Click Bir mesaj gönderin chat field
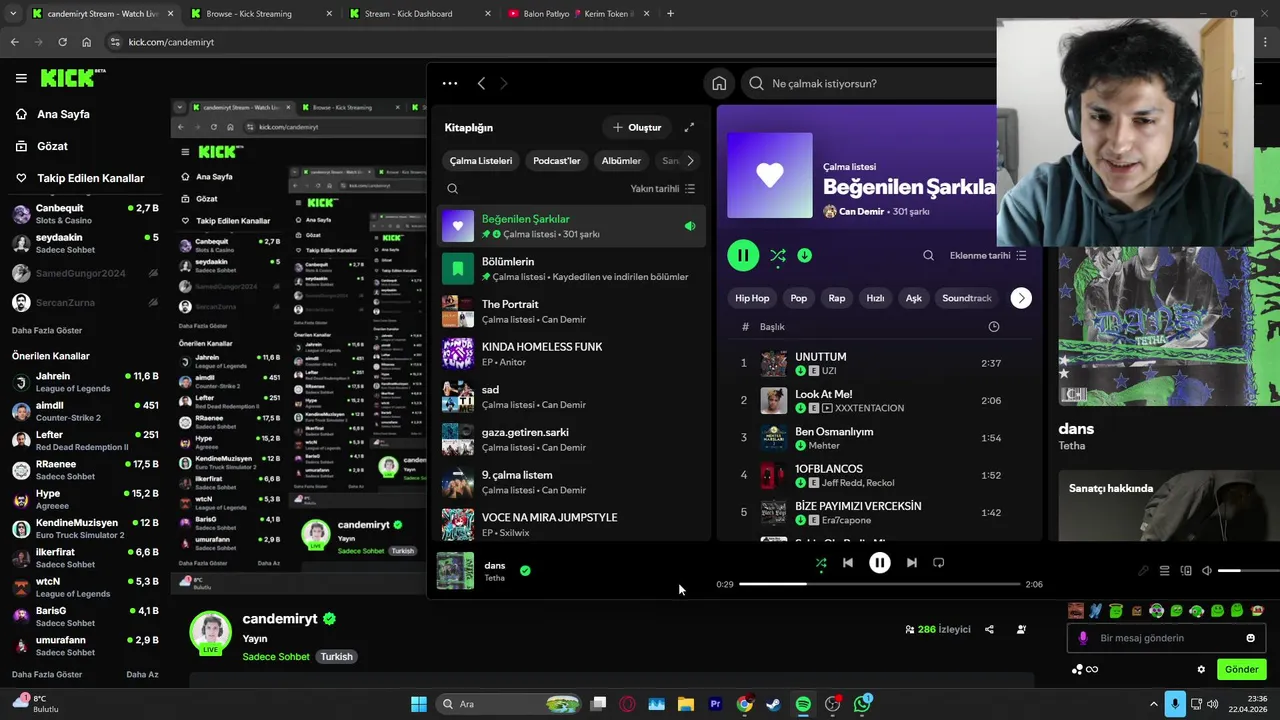The height and width of the screenshot is (720, 1280). coord(1167,638)
